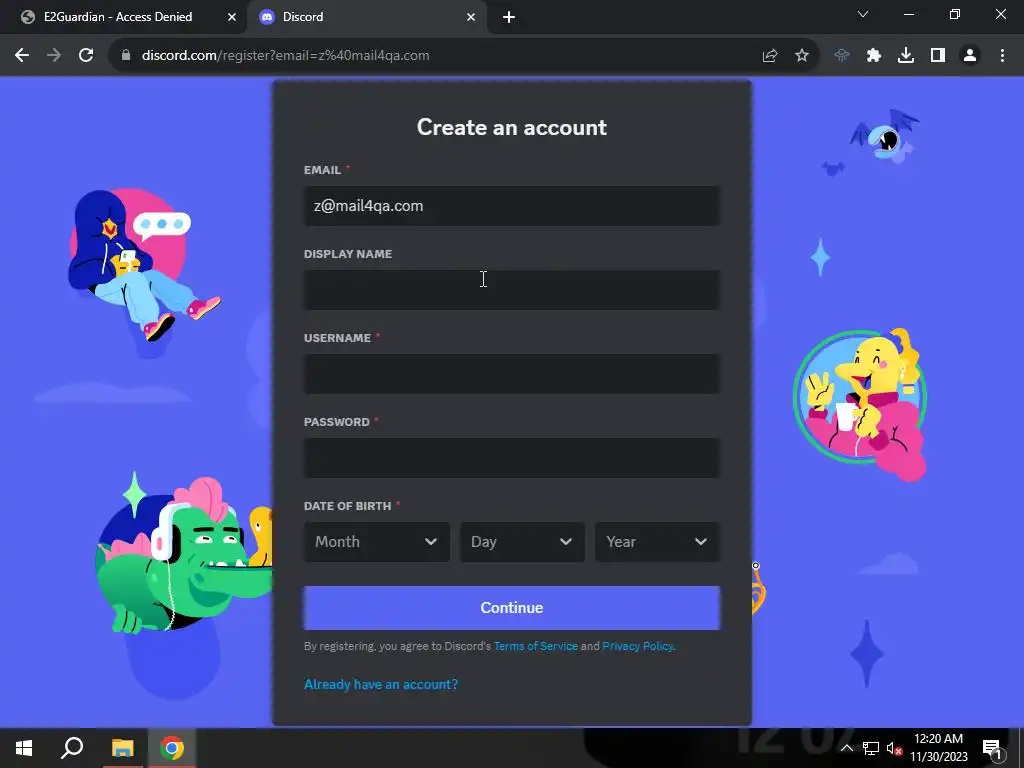Open the Windows Start menu
The width and height of the screenshot is (1024, 768).
click(24, 748)
